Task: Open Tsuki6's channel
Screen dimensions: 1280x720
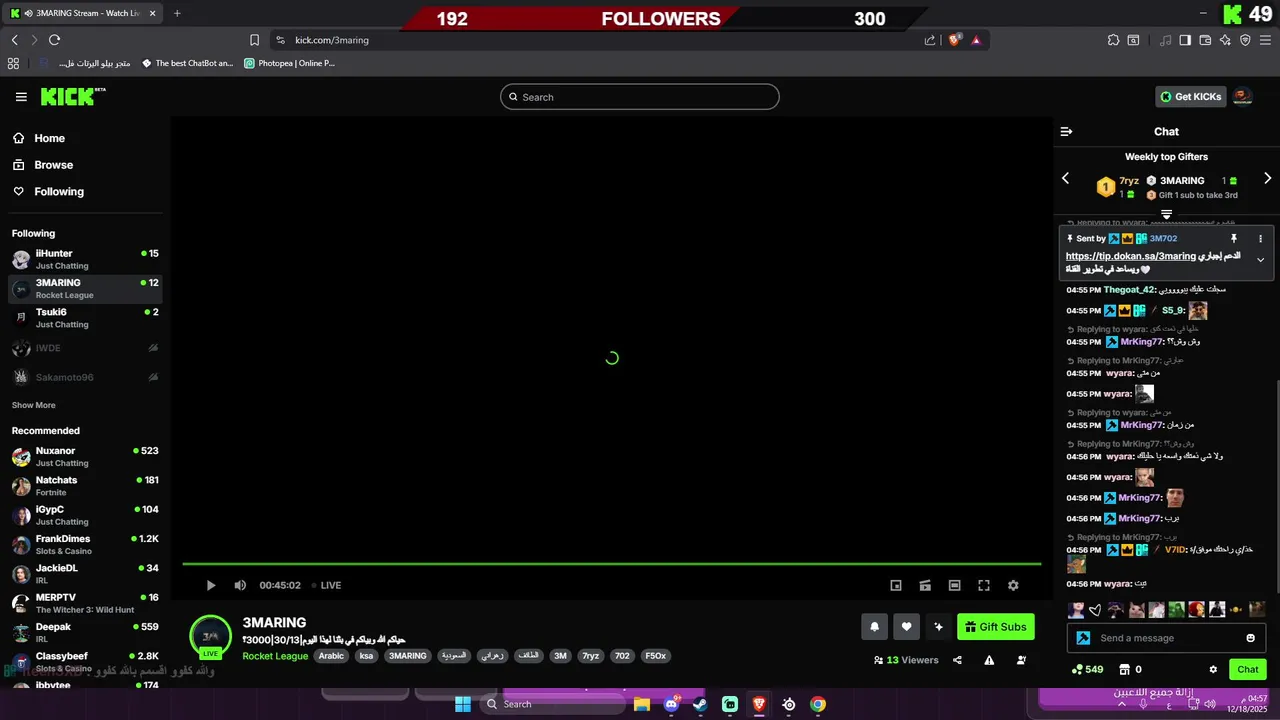Action: (85, 318)
